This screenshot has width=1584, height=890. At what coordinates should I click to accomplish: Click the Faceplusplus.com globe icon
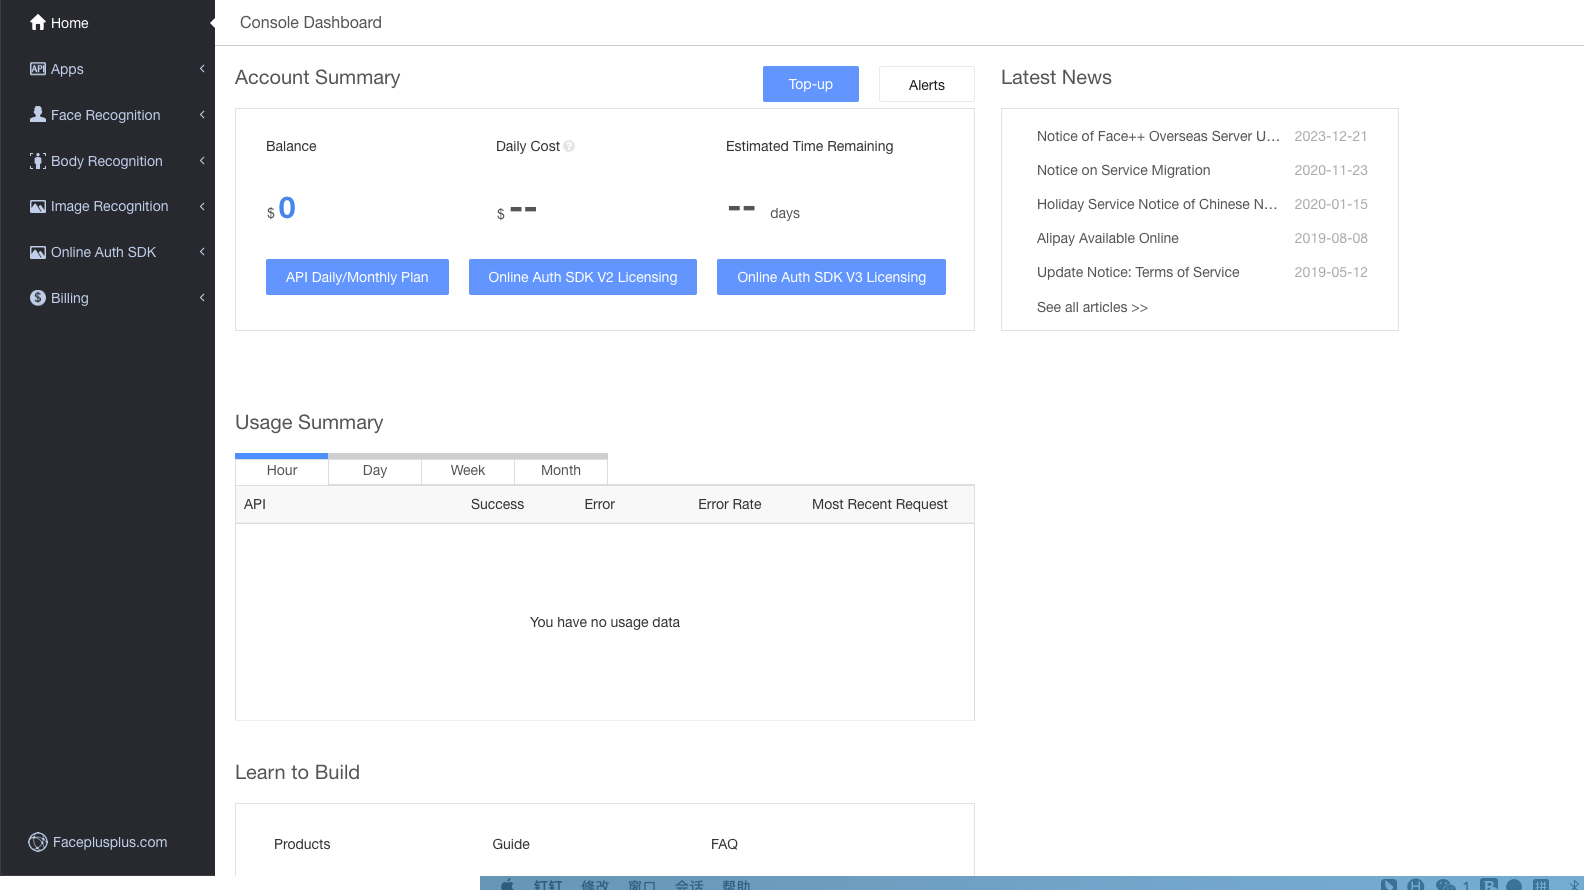(38, 842)
